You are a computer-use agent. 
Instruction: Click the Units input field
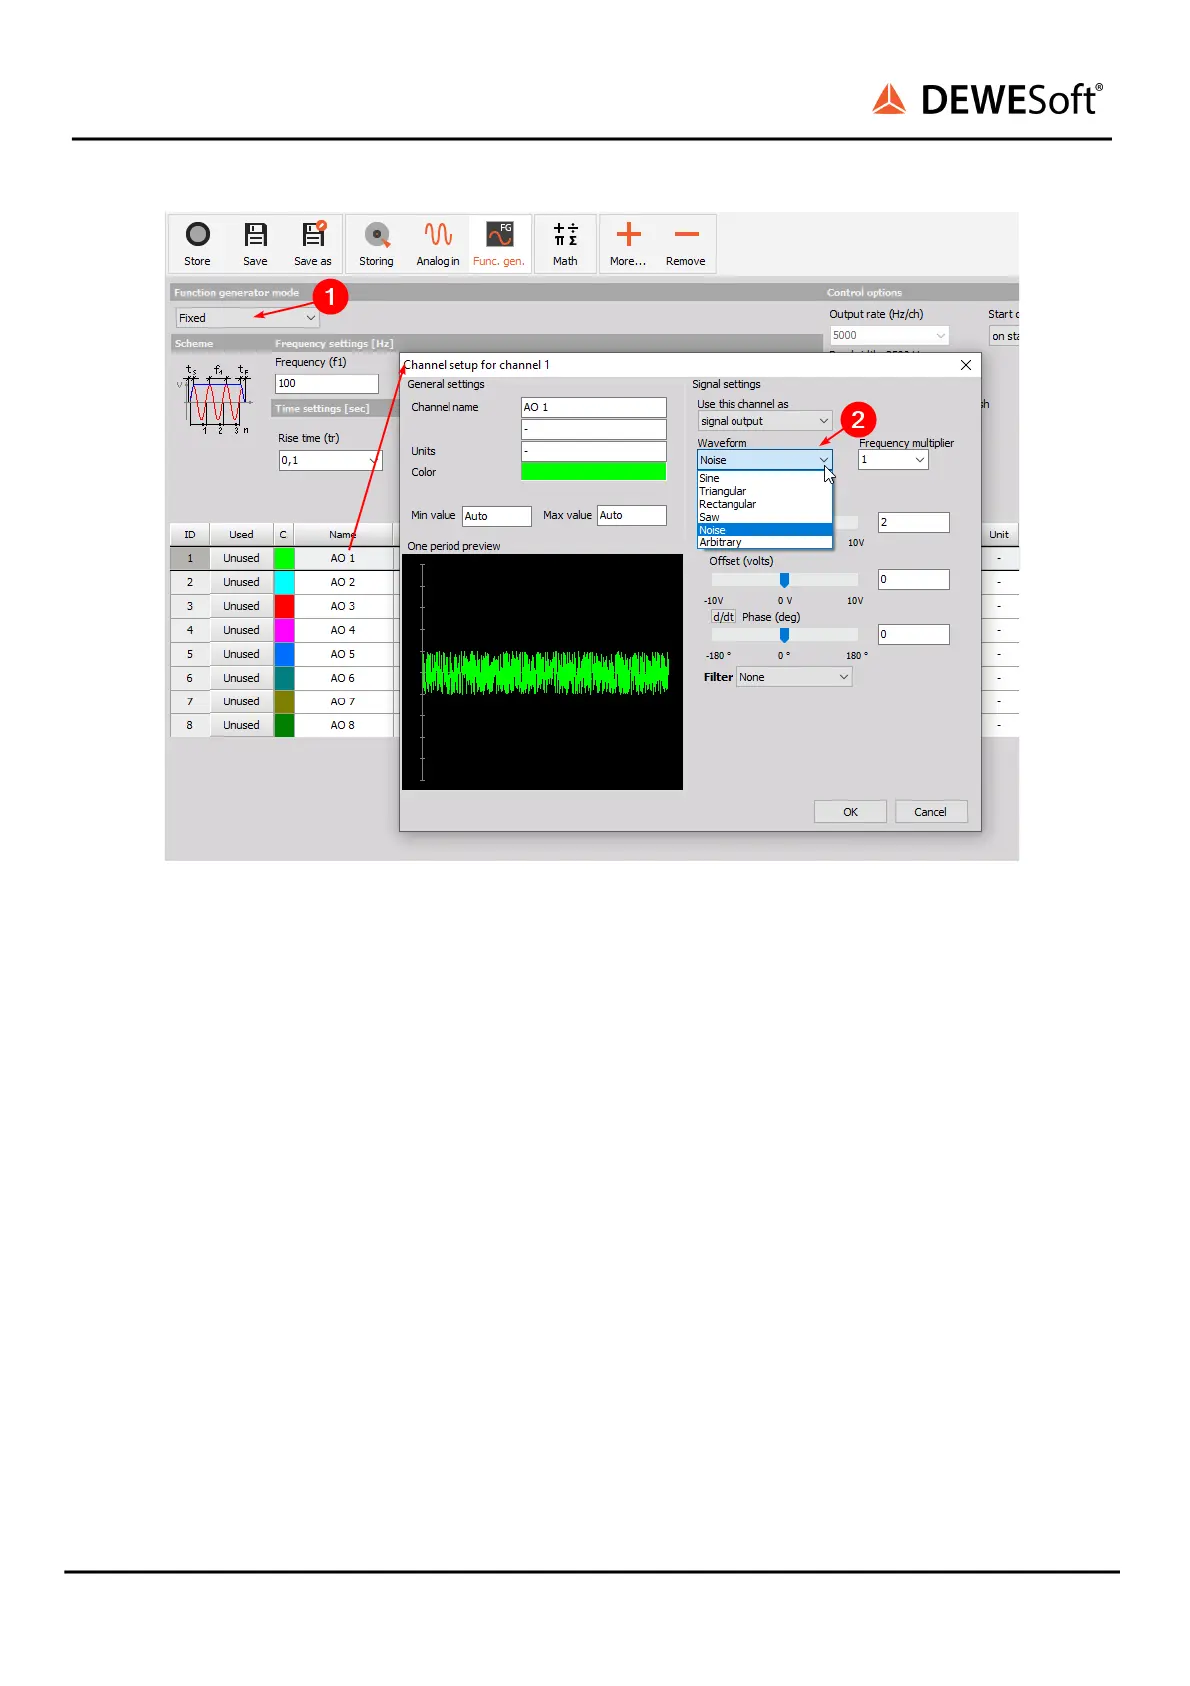tap(594, 451)
